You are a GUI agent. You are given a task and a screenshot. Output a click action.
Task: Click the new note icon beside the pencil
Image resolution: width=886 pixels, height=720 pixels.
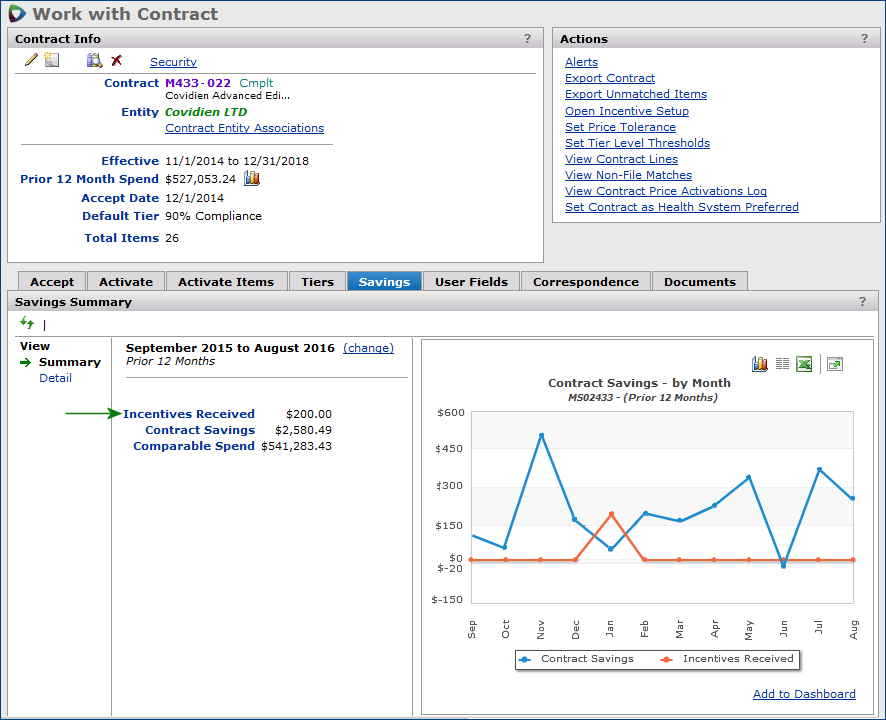point(52,61)
